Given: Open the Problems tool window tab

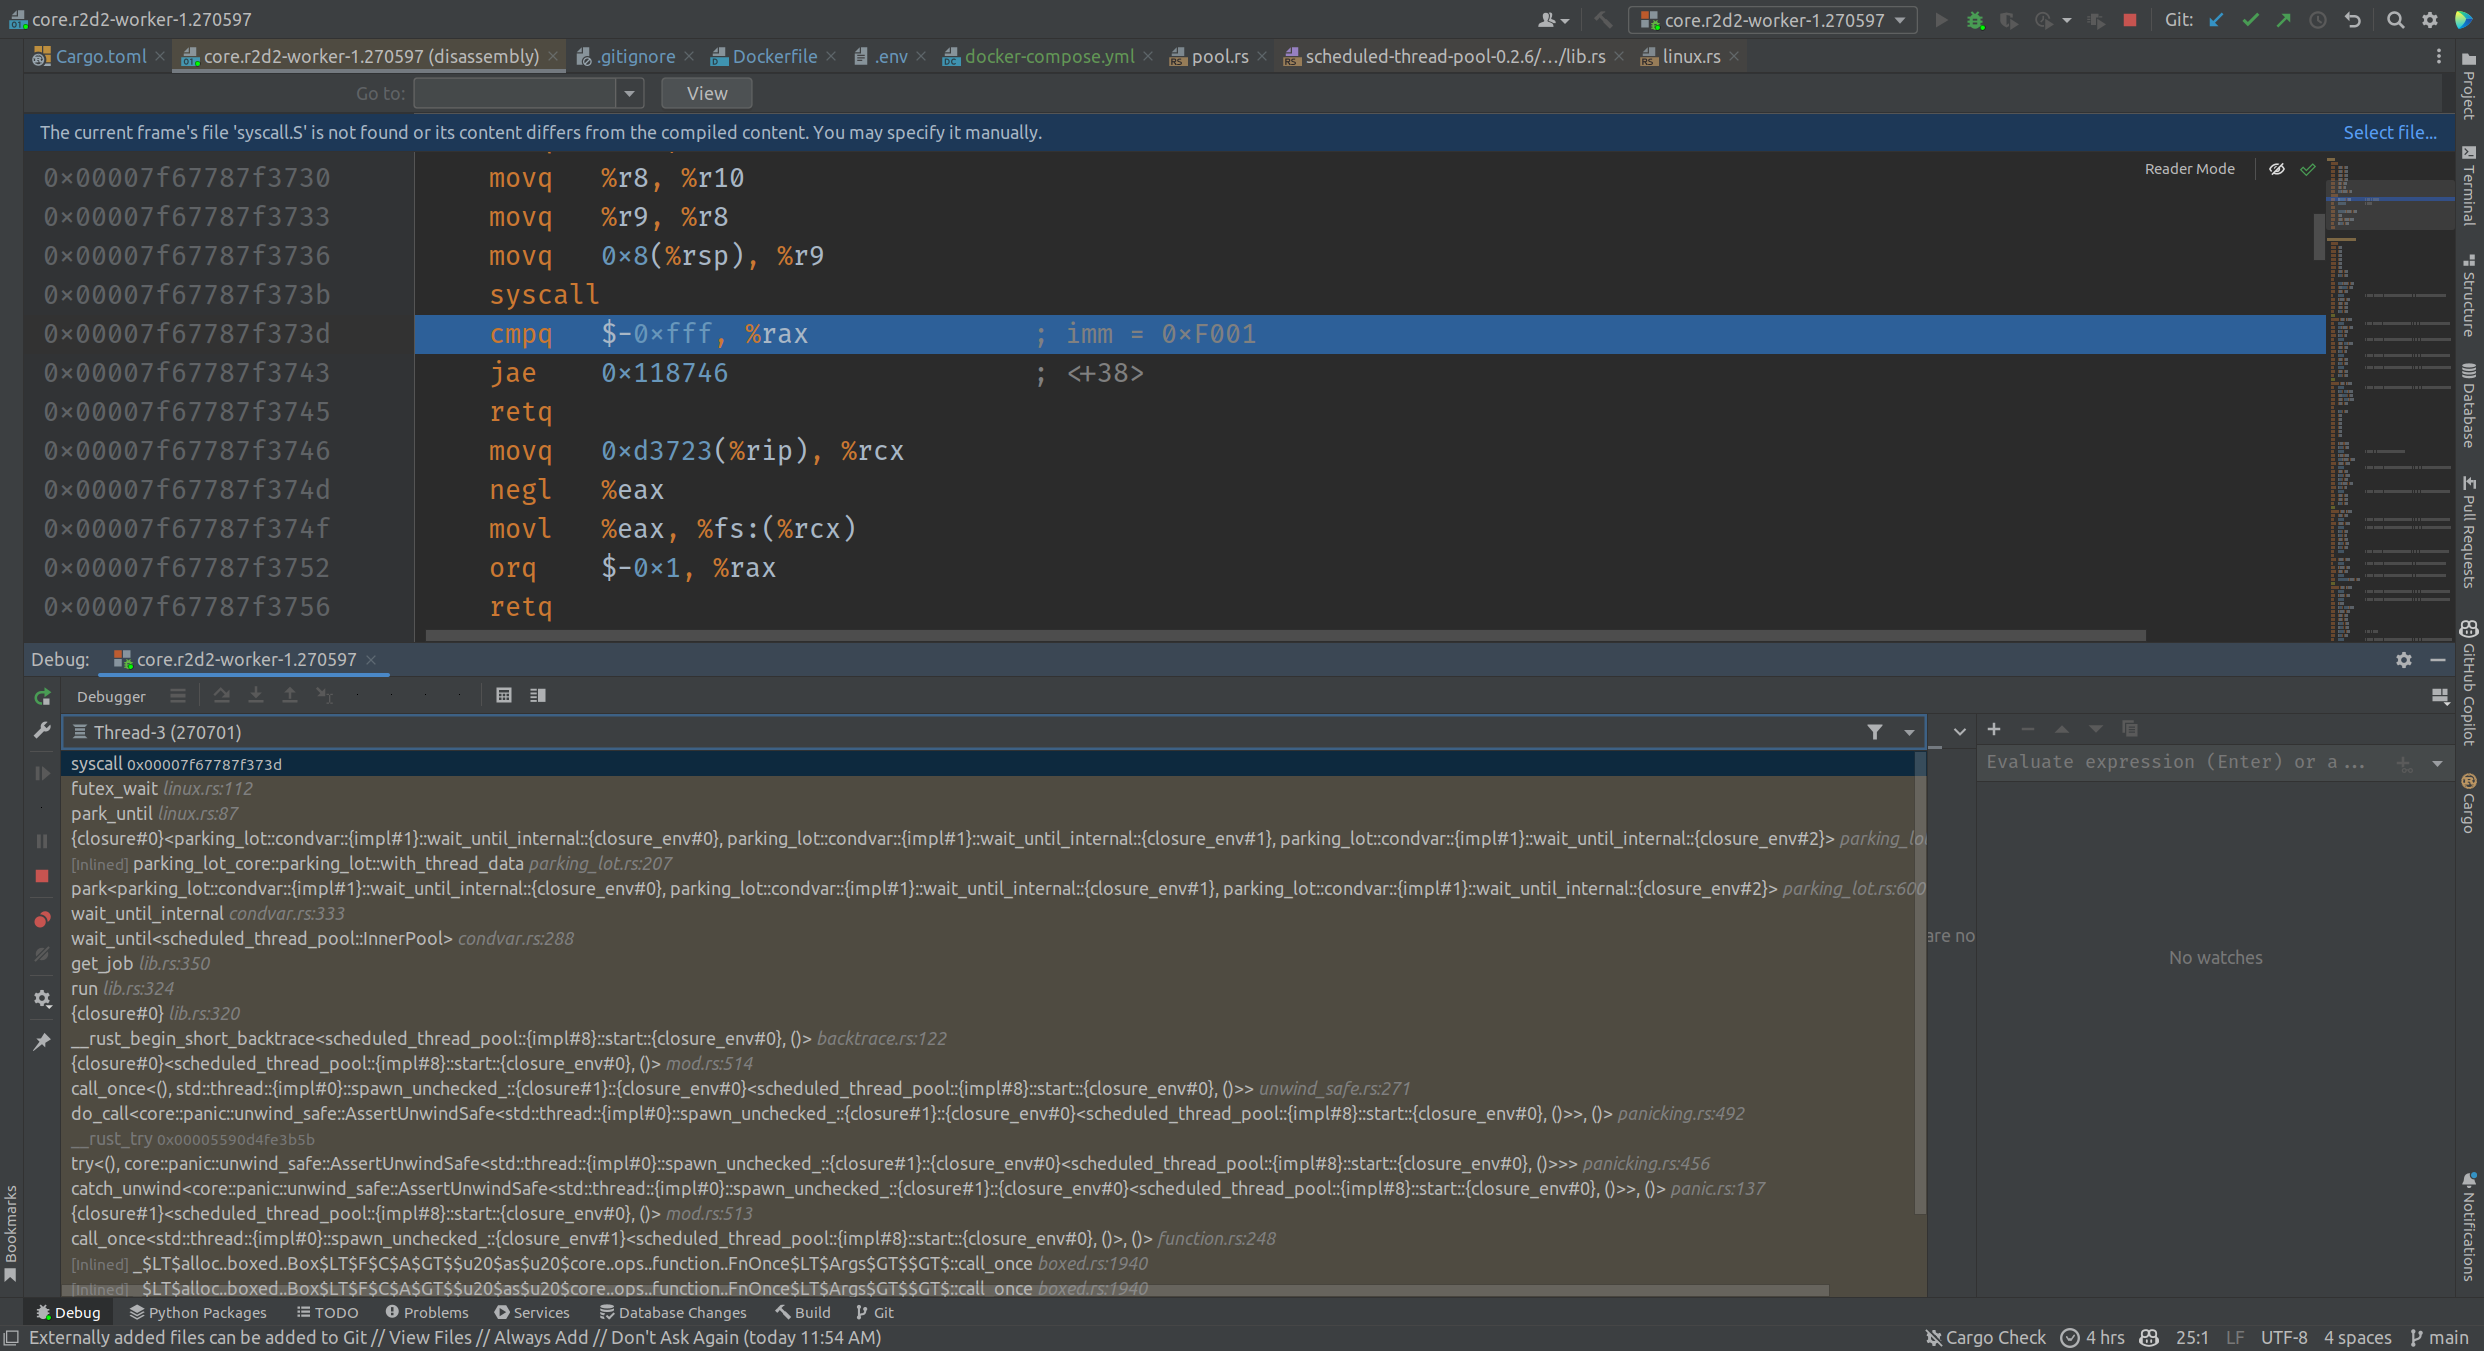Looking at the screenshot, I should 427,1312.
